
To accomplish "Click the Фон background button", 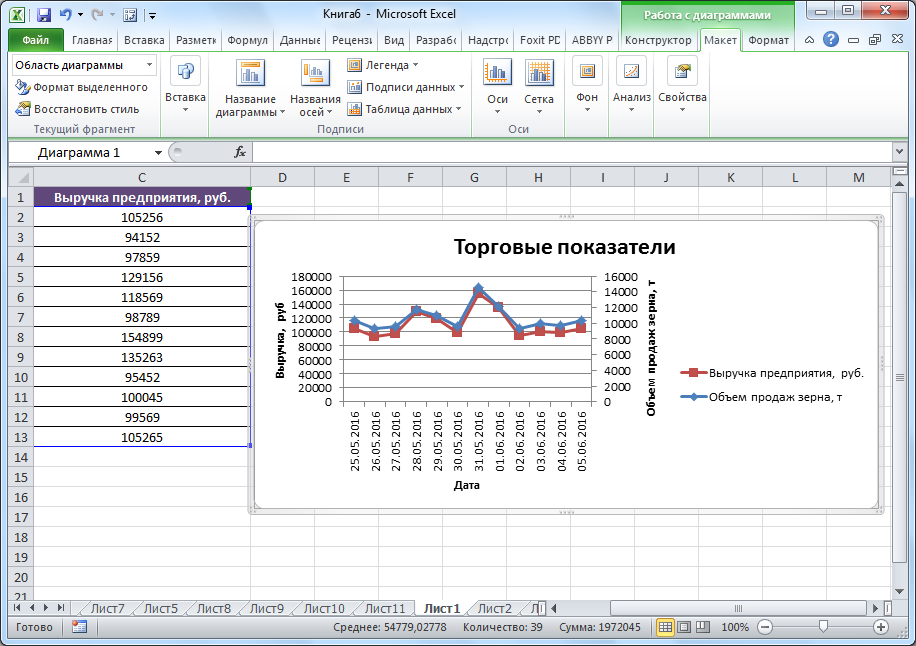I will tap(587, 84).
